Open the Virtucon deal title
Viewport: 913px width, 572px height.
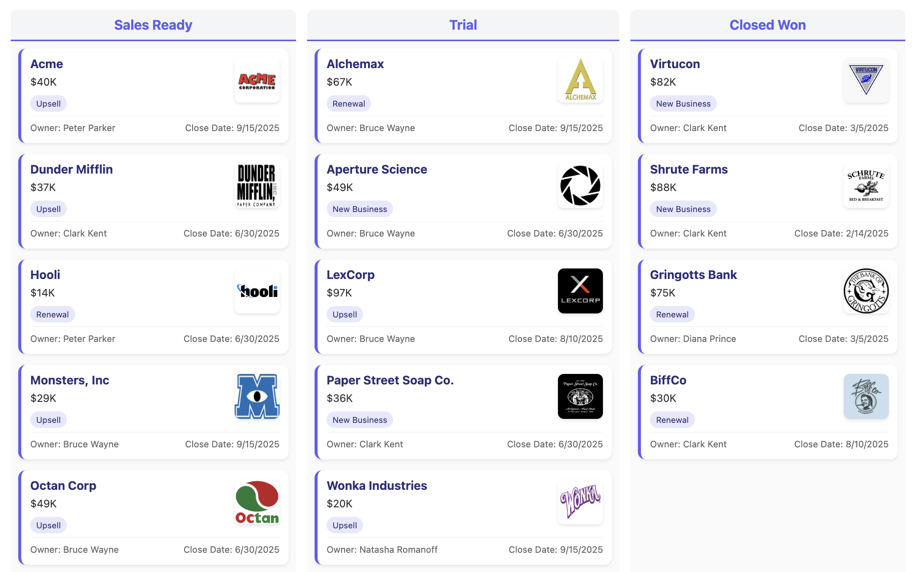[675, 64]
